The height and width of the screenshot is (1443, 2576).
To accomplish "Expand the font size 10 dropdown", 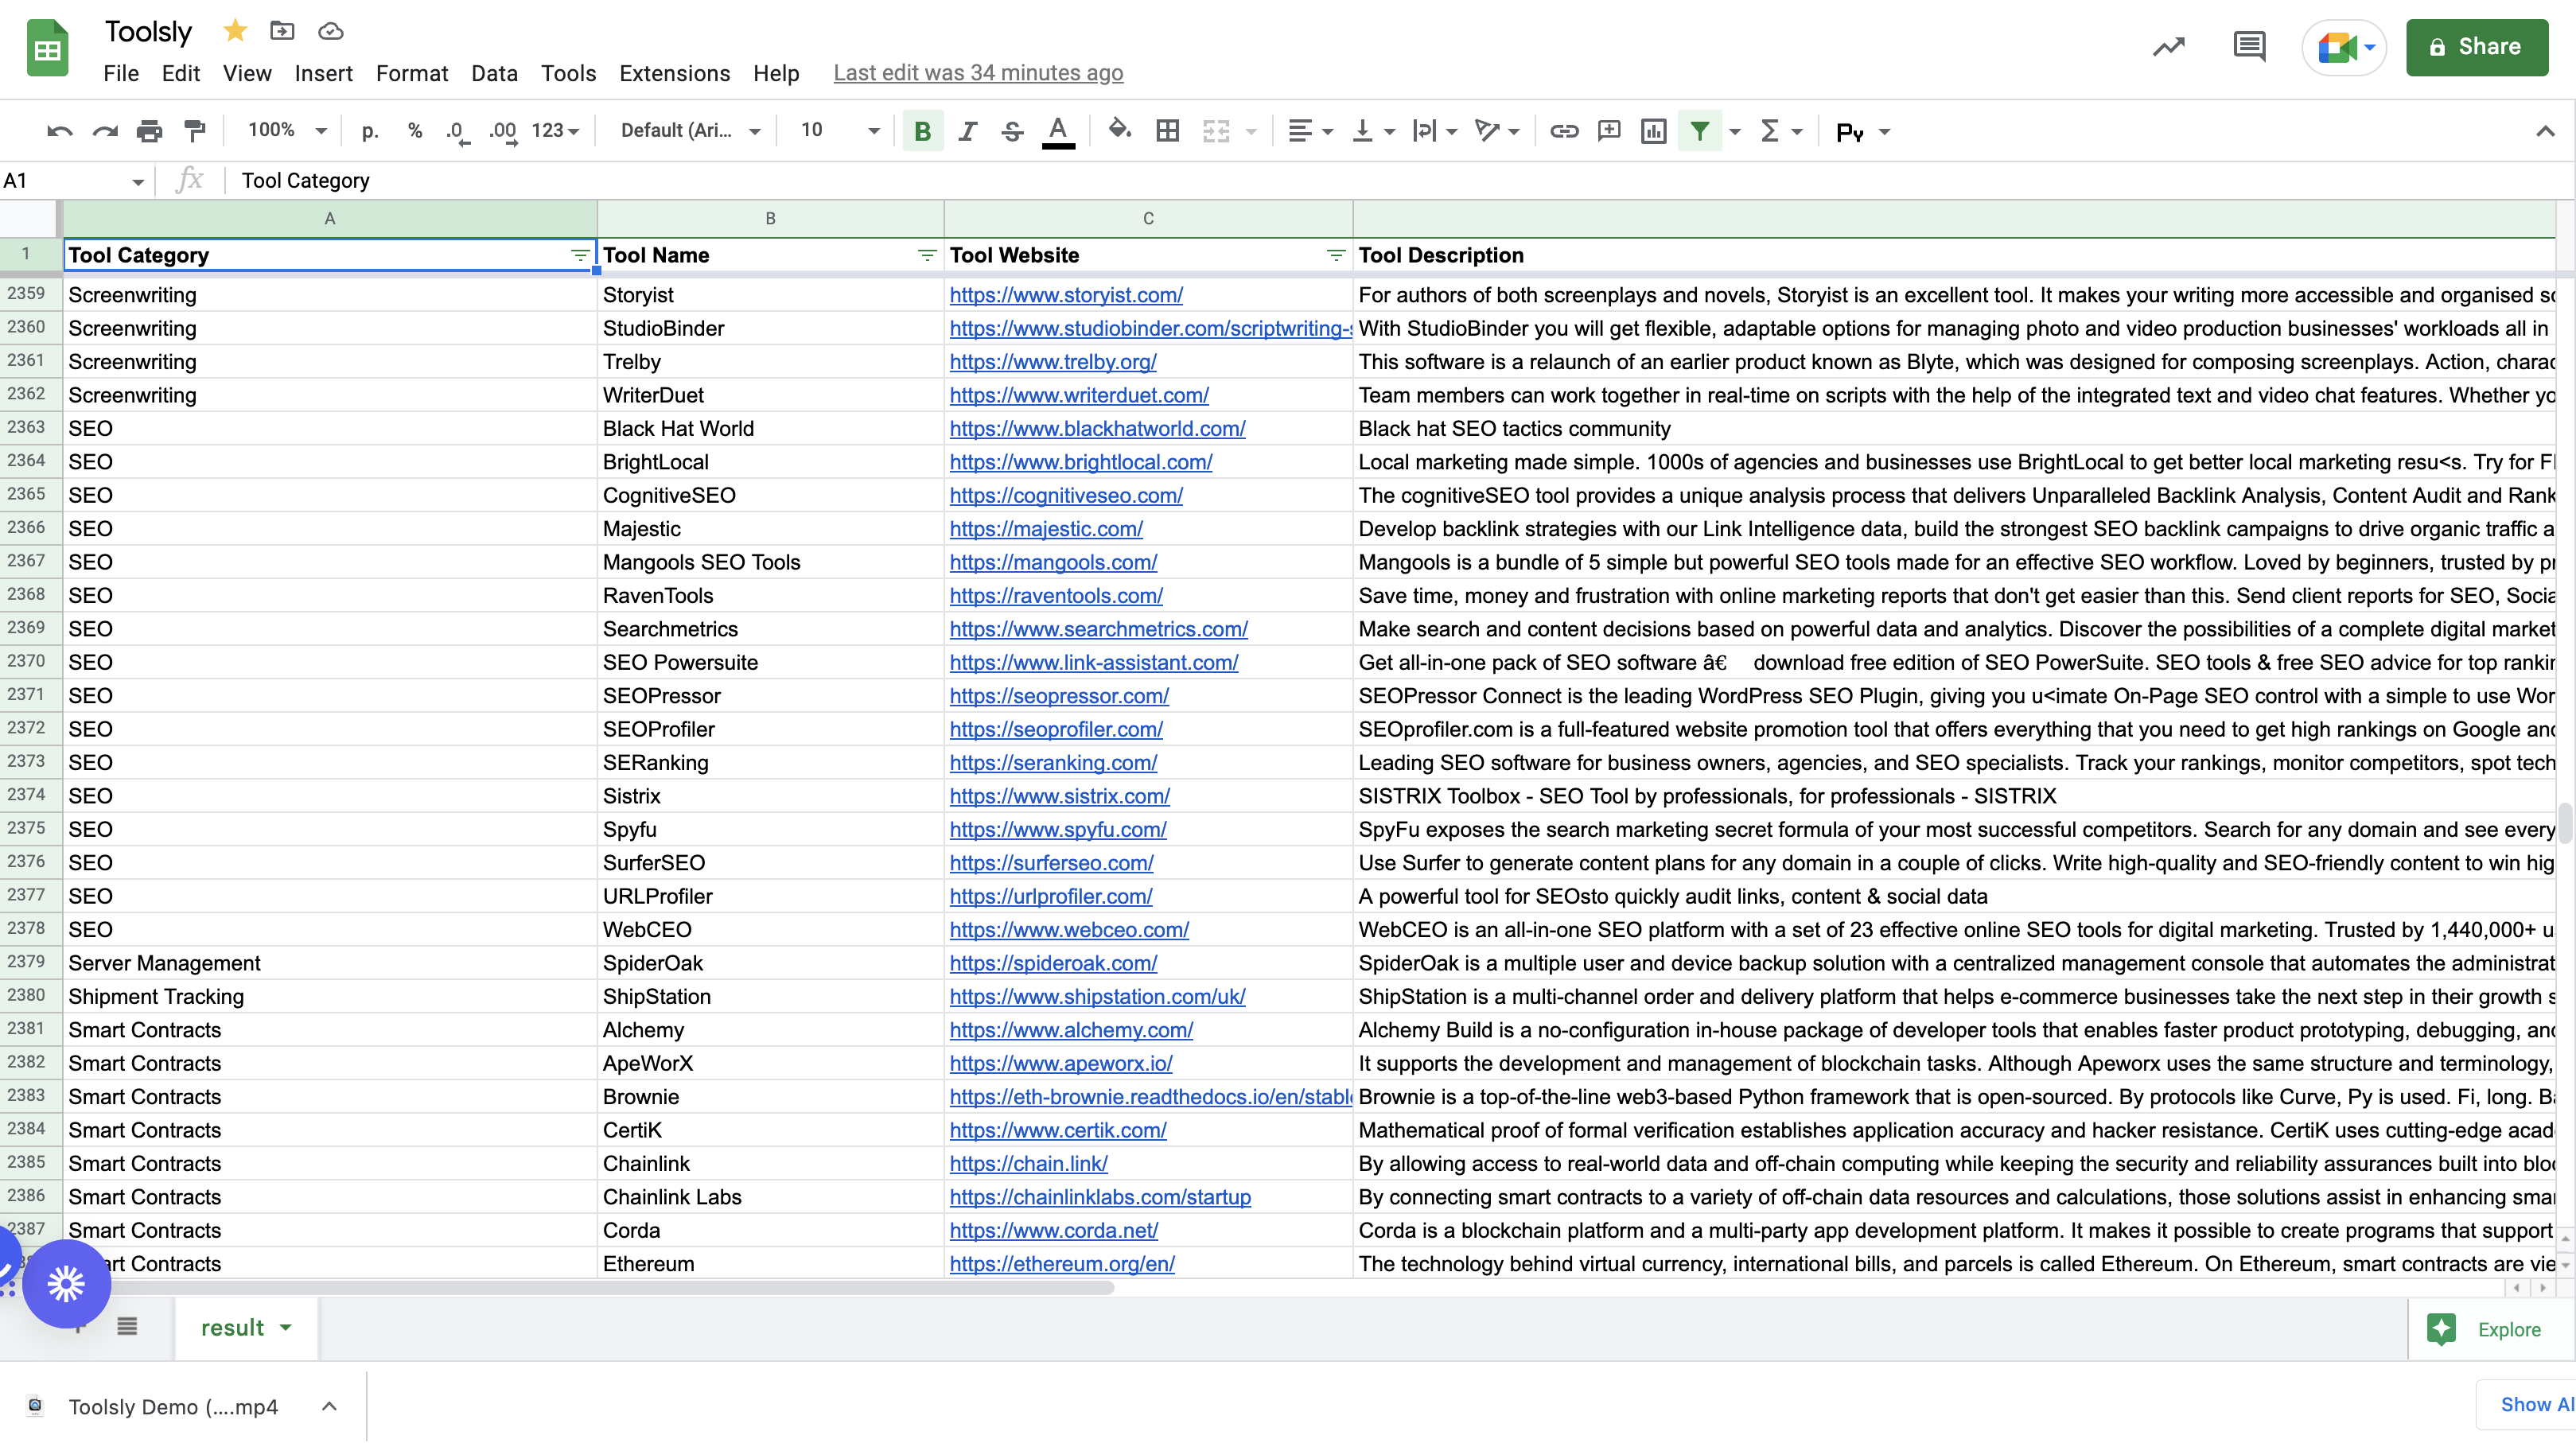I will [x=838, y=130].
